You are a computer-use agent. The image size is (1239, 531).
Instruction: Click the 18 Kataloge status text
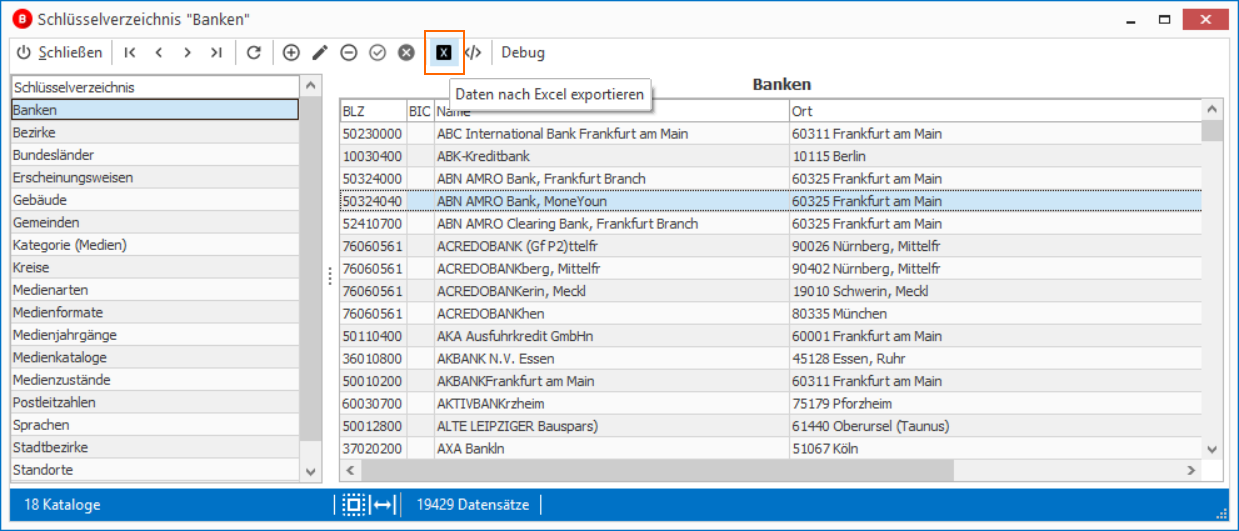click(x=62, y=504)
